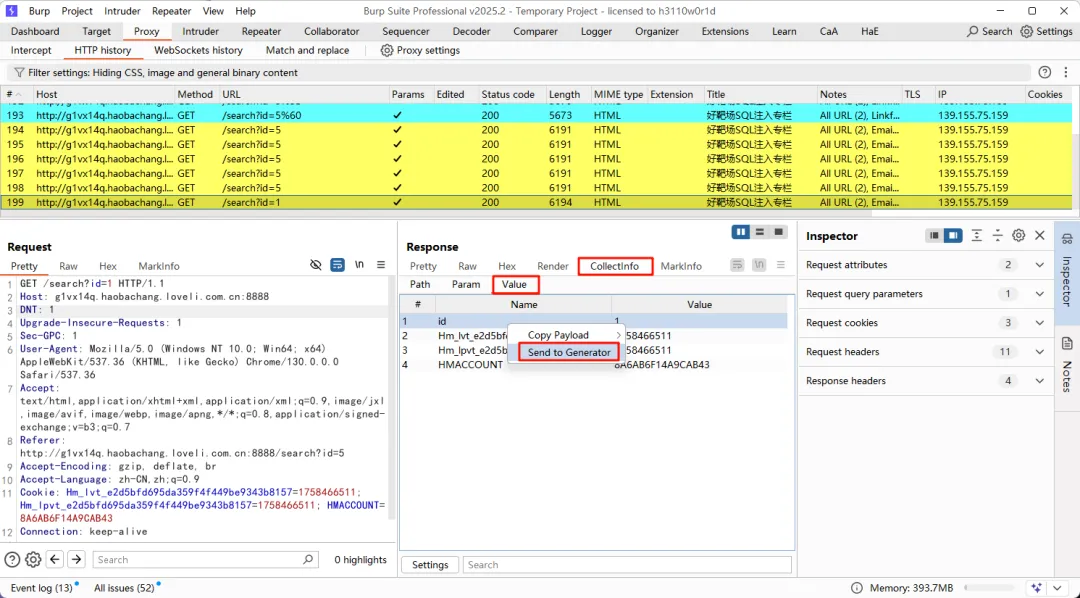Open Response viewer hamburger menu
Image resolution: width=1080 pixels, height=598 pixels.
(780, 265)
